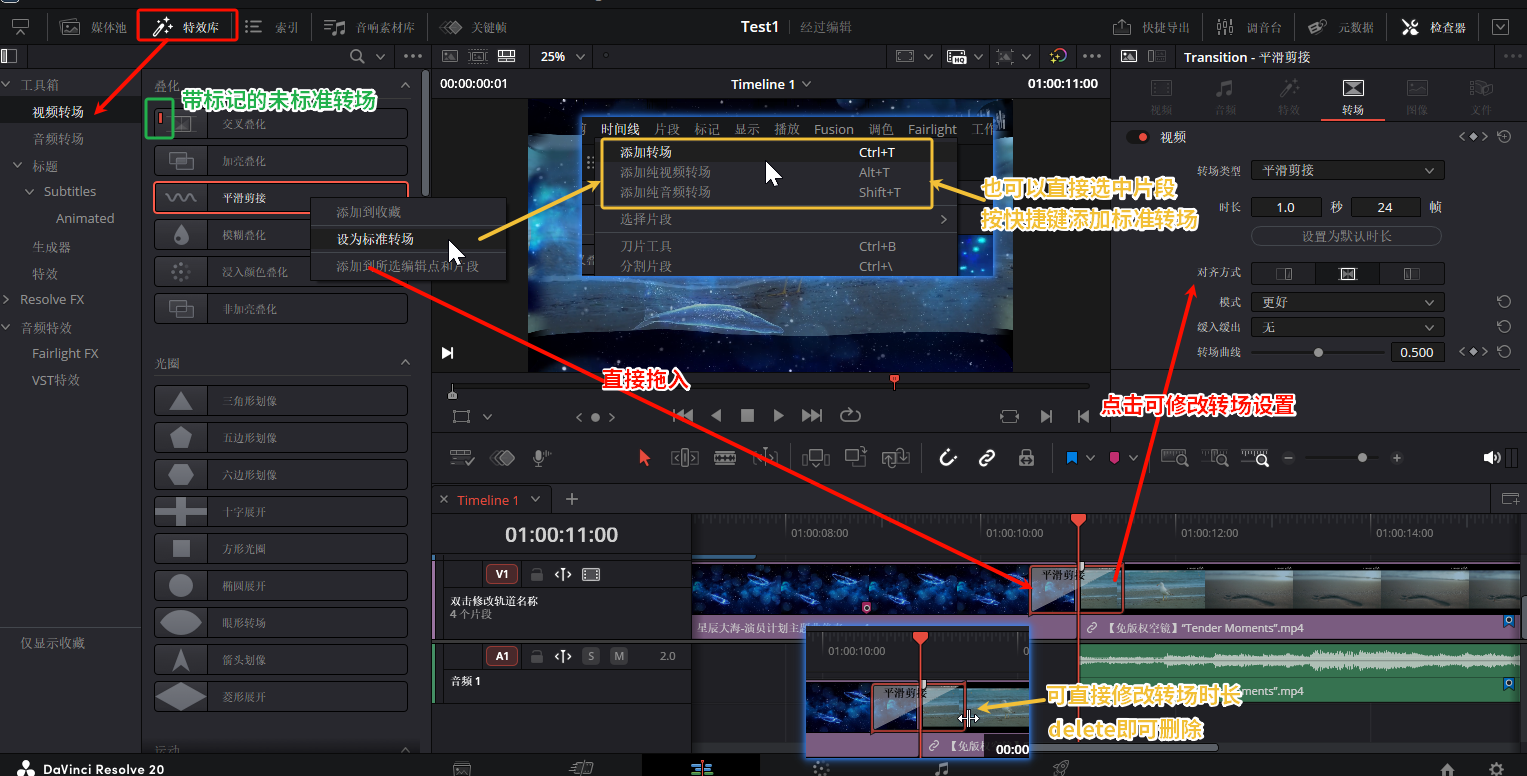Reset the 转场曲线 parameter
The height and width of the screenshot is (776, 1527).
pyautogui.click(x=1503, y=352)
